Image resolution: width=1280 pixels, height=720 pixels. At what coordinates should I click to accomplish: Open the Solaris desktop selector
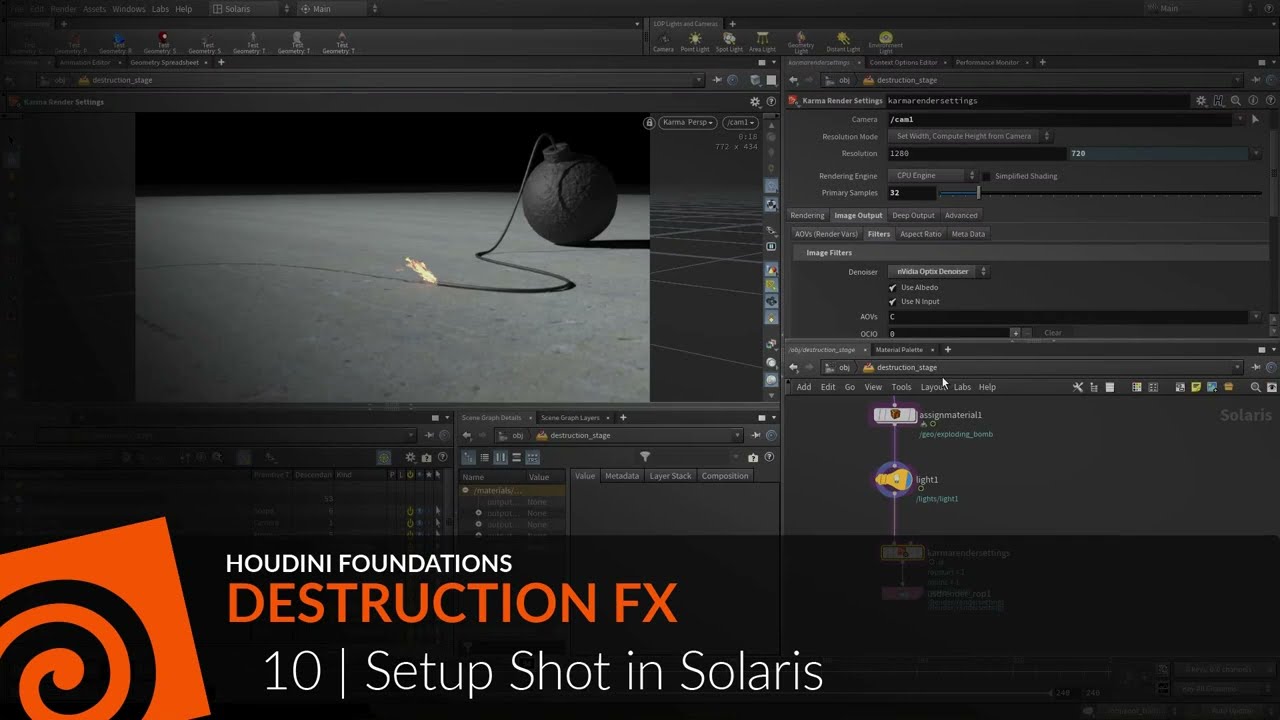coord(251,9)
